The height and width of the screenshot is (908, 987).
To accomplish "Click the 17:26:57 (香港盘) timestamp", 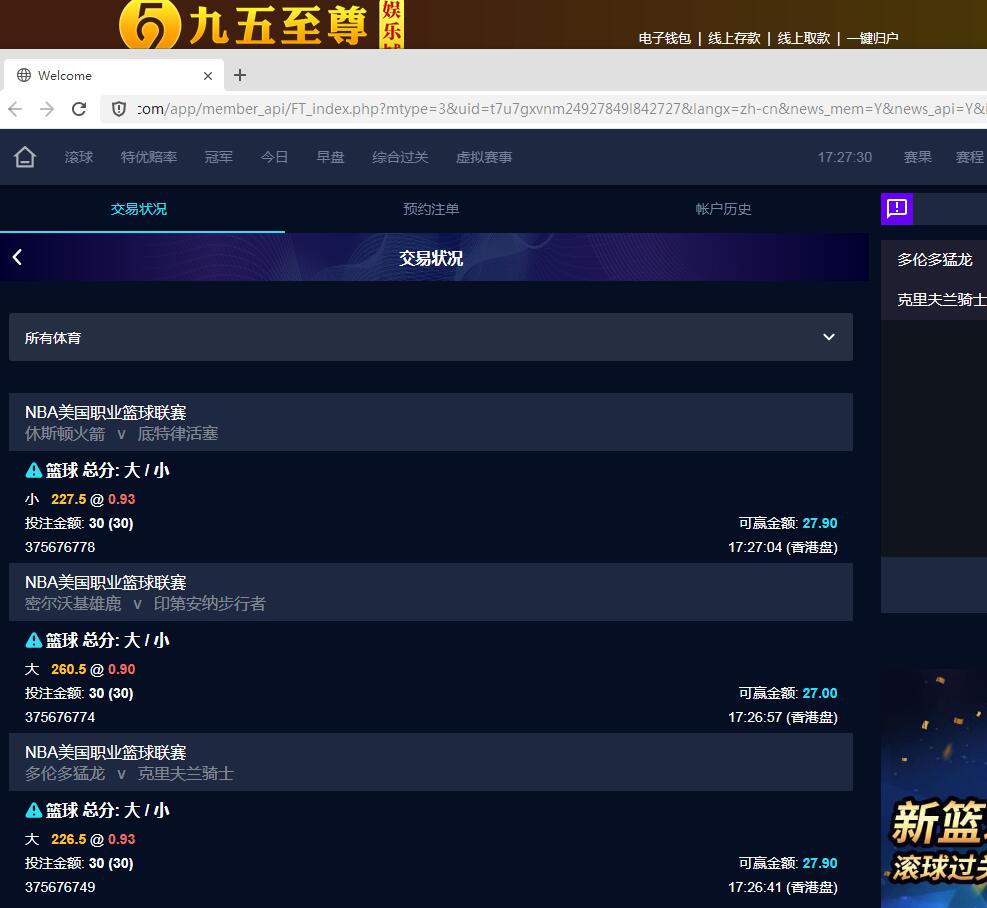I will click(x=783, y=717).
